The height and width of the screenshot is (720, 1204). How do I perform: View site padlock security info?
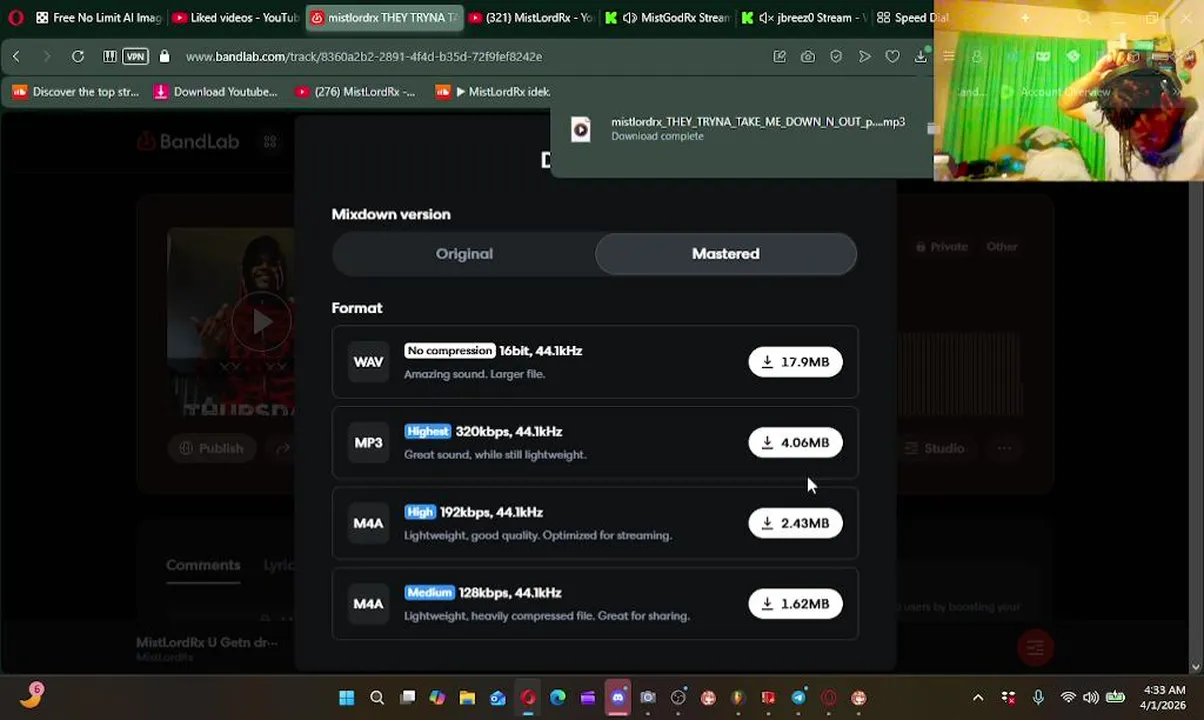pos(164,57)
